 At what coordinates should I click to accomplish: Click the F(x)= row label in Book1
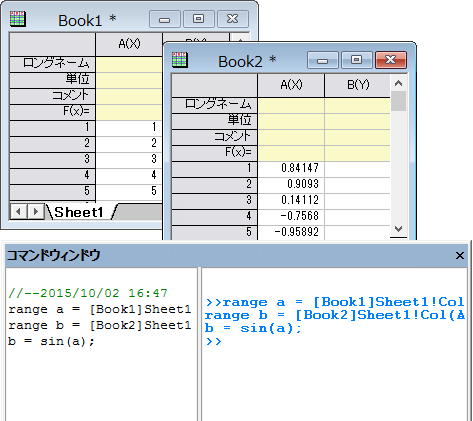point(53,112)
